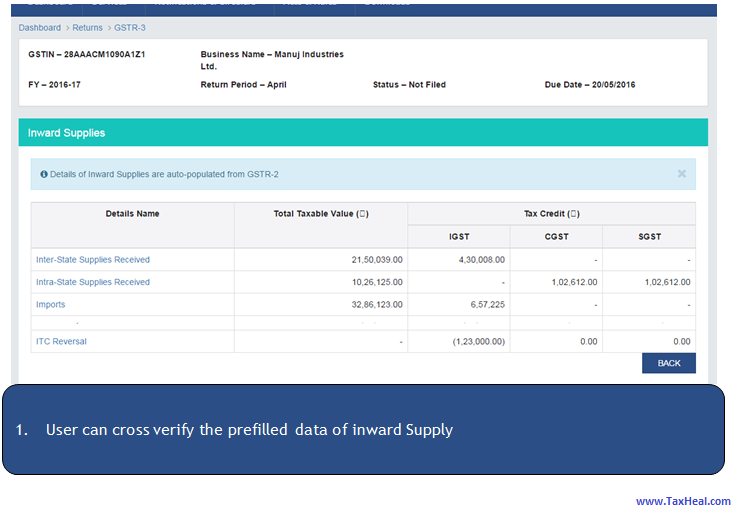Click the Details Name column header

132,214
